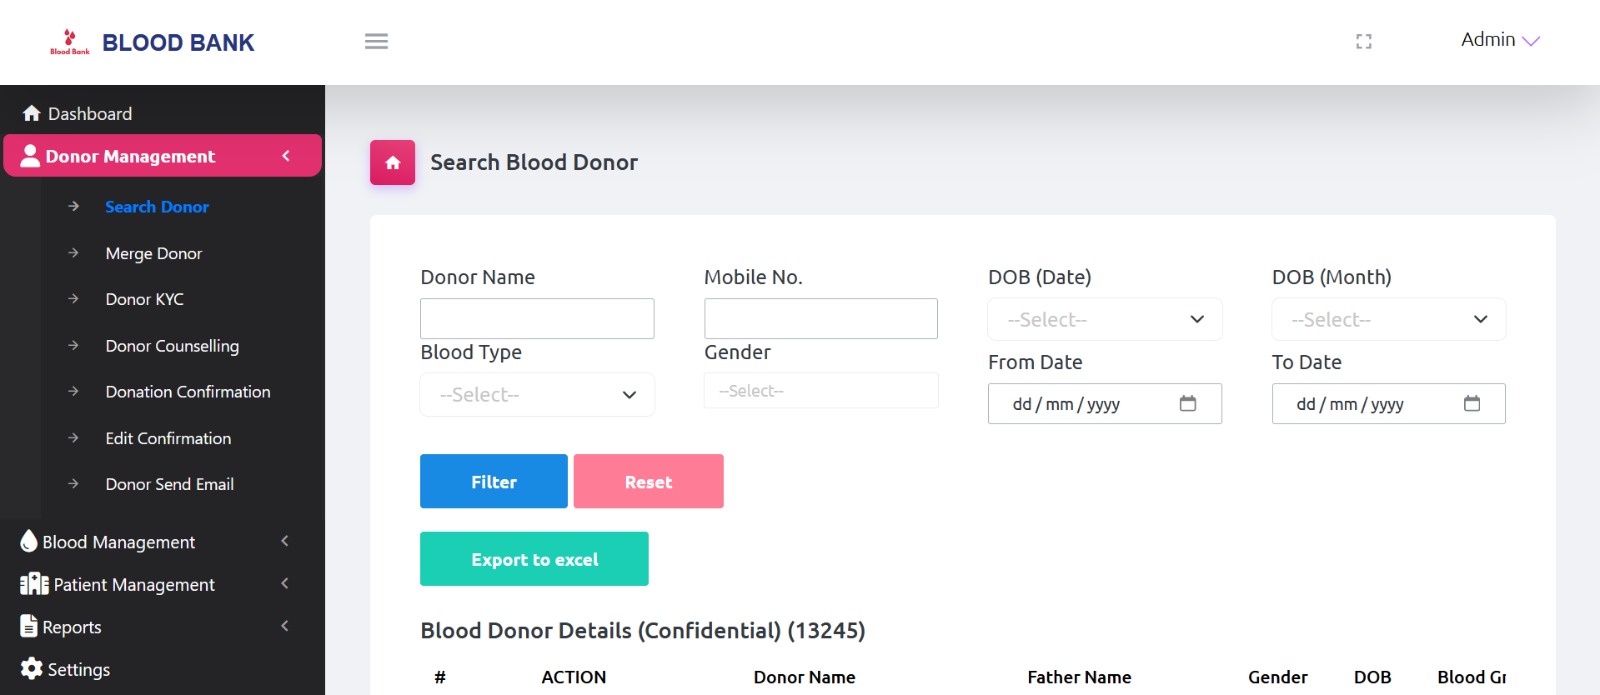
Task: Select Merge Donor in the sidebar
Action: tap(153, 253)
